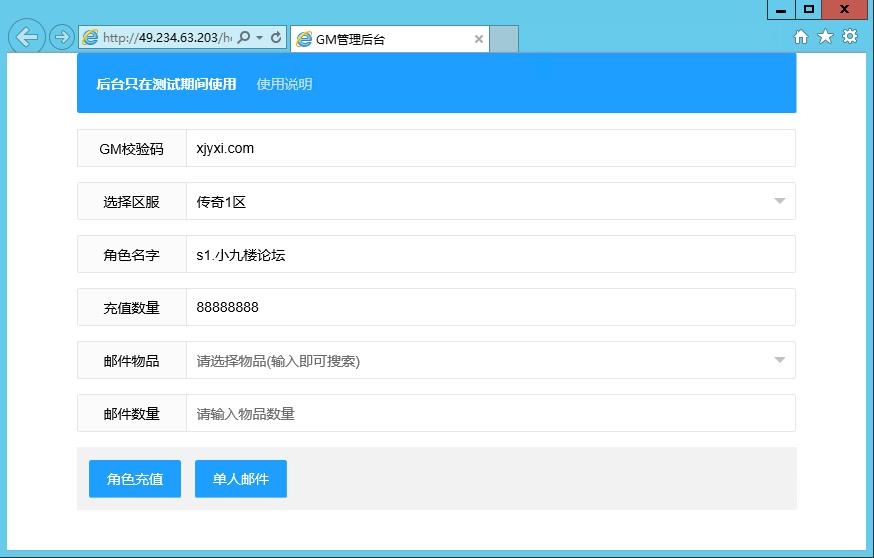Focus the 角色名字 text field
Viewport: 874px width, 558px height.
(x=490, y=254)
